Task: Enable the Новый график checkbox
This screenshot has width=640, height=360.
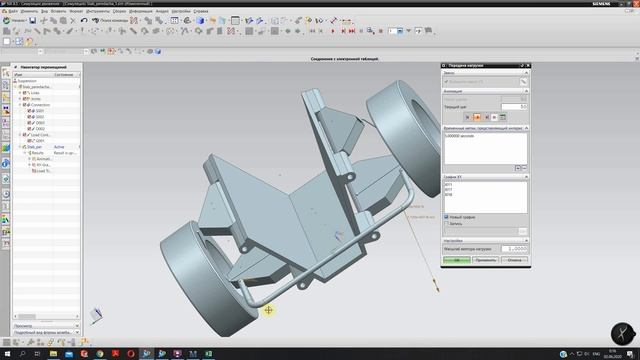Action: click(x=446, y=217)
